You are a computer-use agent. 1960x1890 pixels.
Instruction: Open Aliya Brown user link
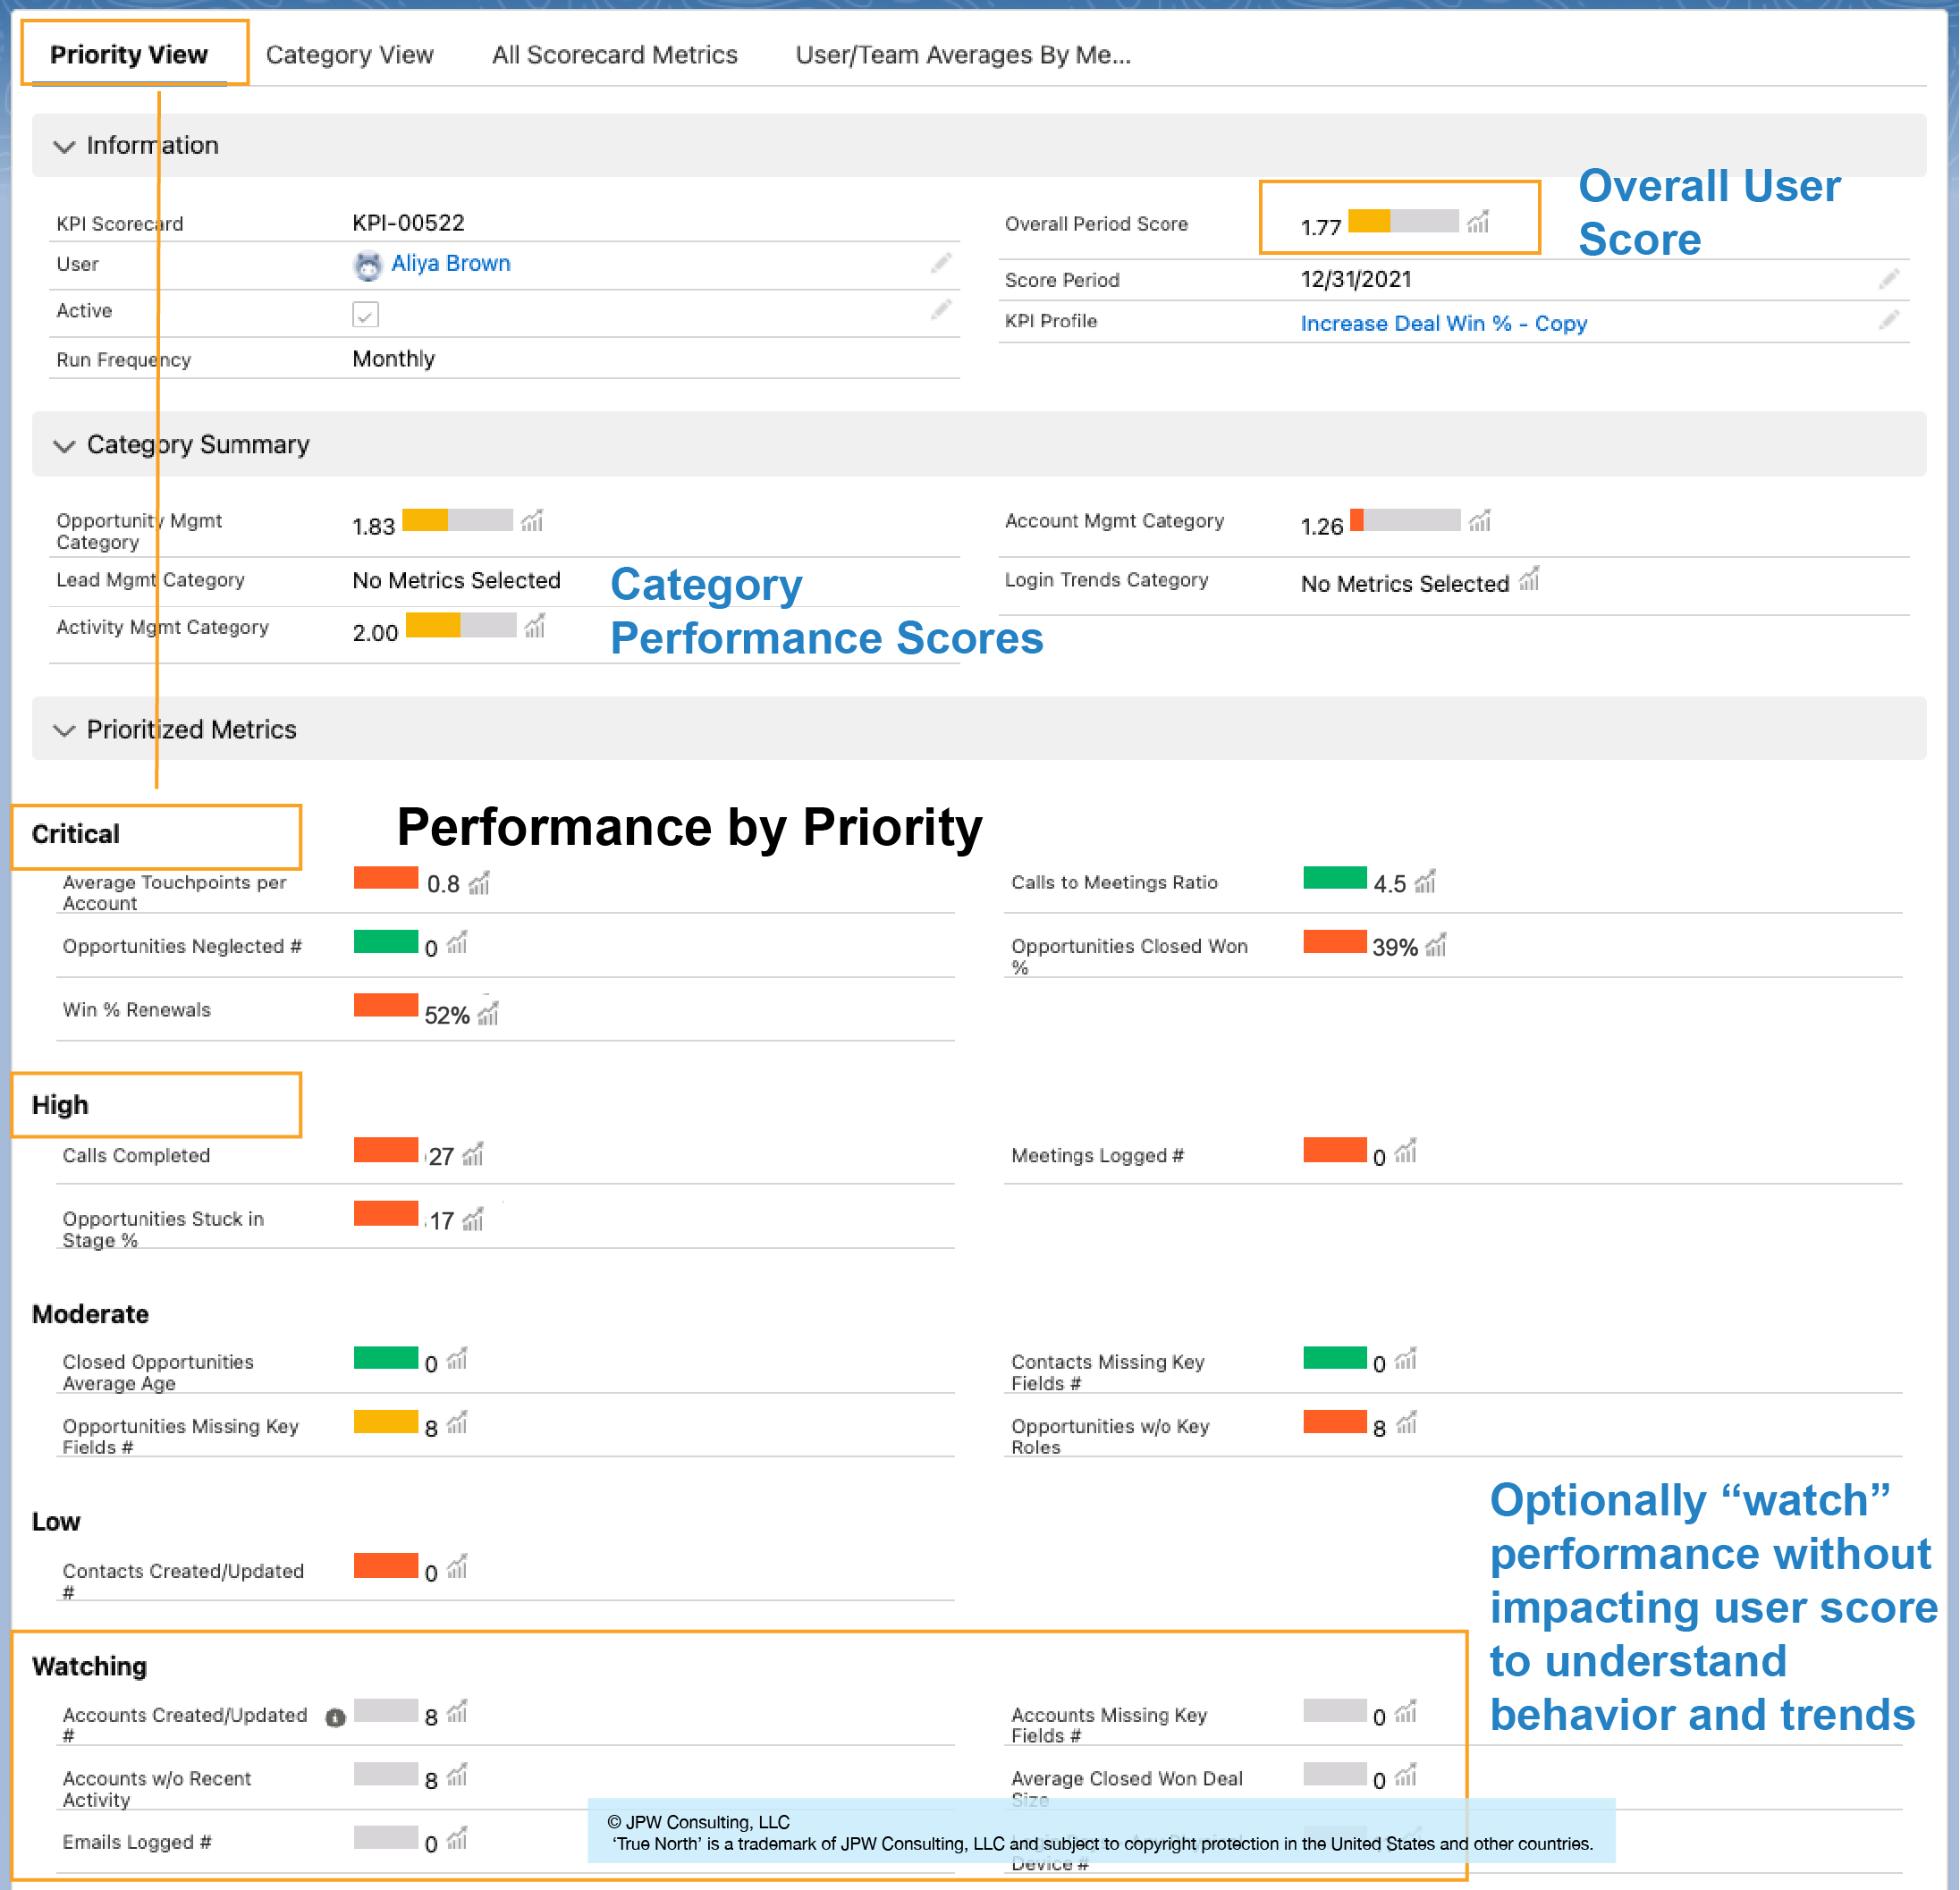(x=450, y=263)
